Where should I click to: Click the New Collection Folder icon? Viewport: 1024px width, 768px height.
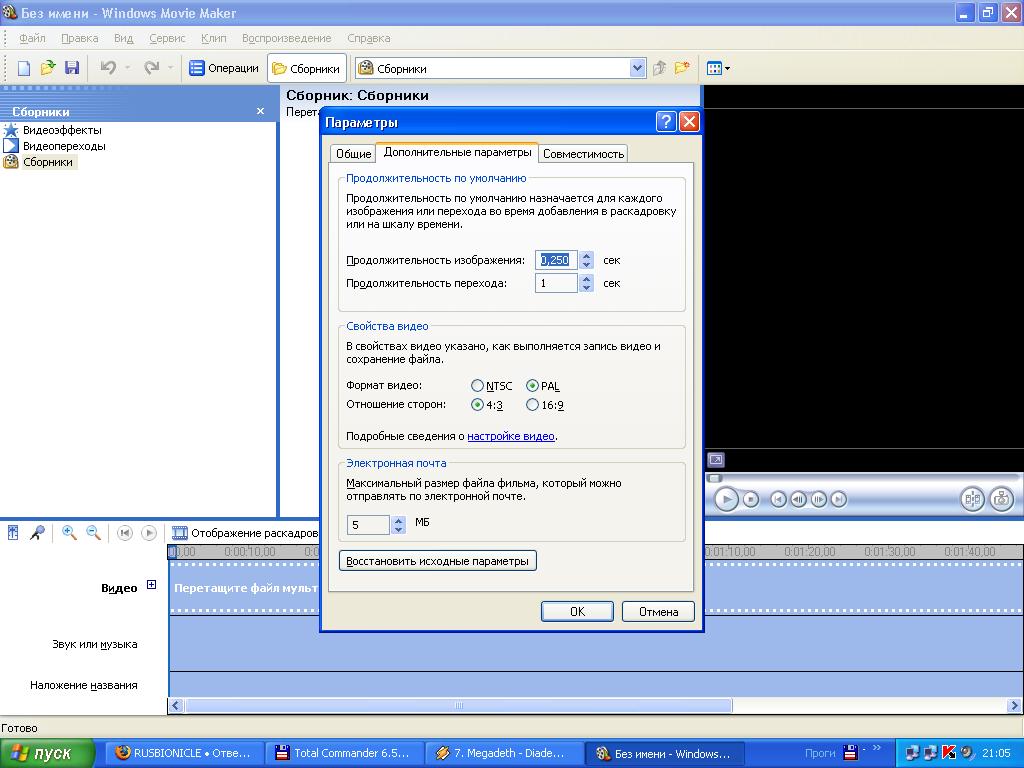tap(682, 68)
